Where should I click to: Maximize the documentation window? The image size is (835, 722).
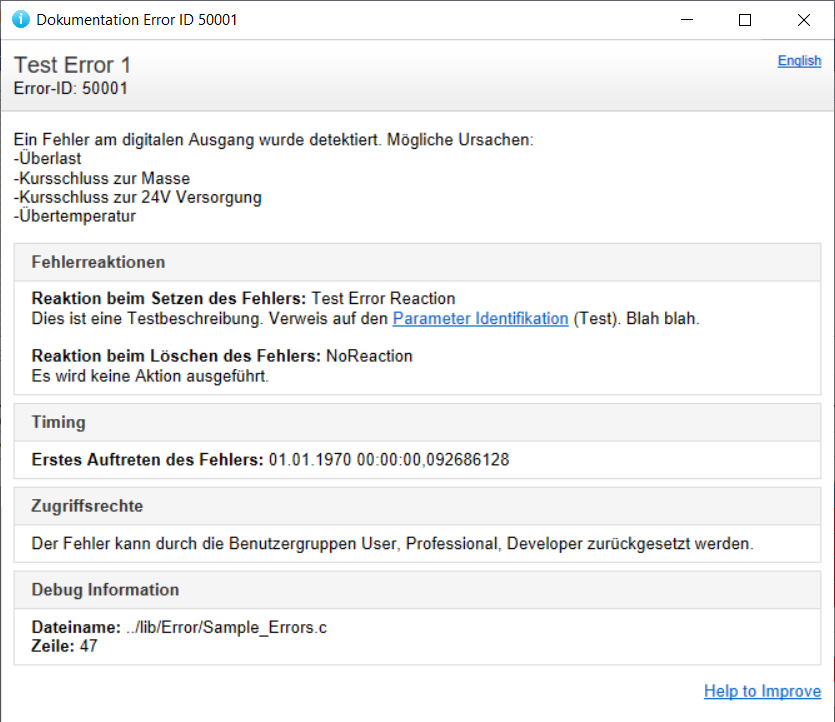744,20
